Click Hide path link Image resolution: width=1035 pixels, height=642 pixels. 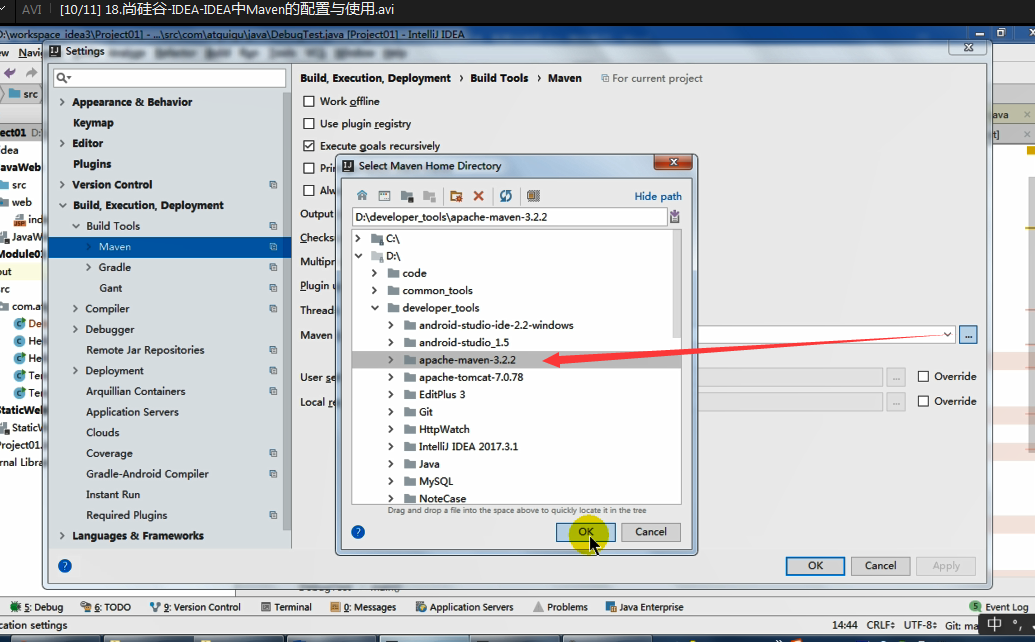657,196
